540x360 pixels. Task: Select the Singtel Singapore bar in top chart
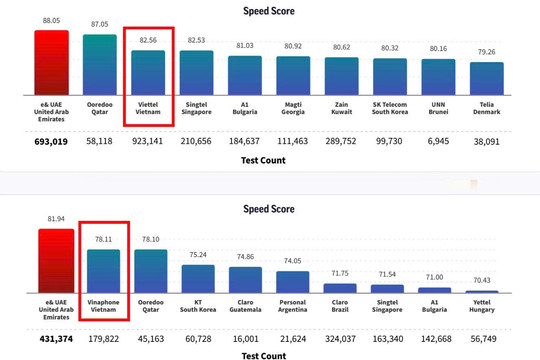coord(196,73)
